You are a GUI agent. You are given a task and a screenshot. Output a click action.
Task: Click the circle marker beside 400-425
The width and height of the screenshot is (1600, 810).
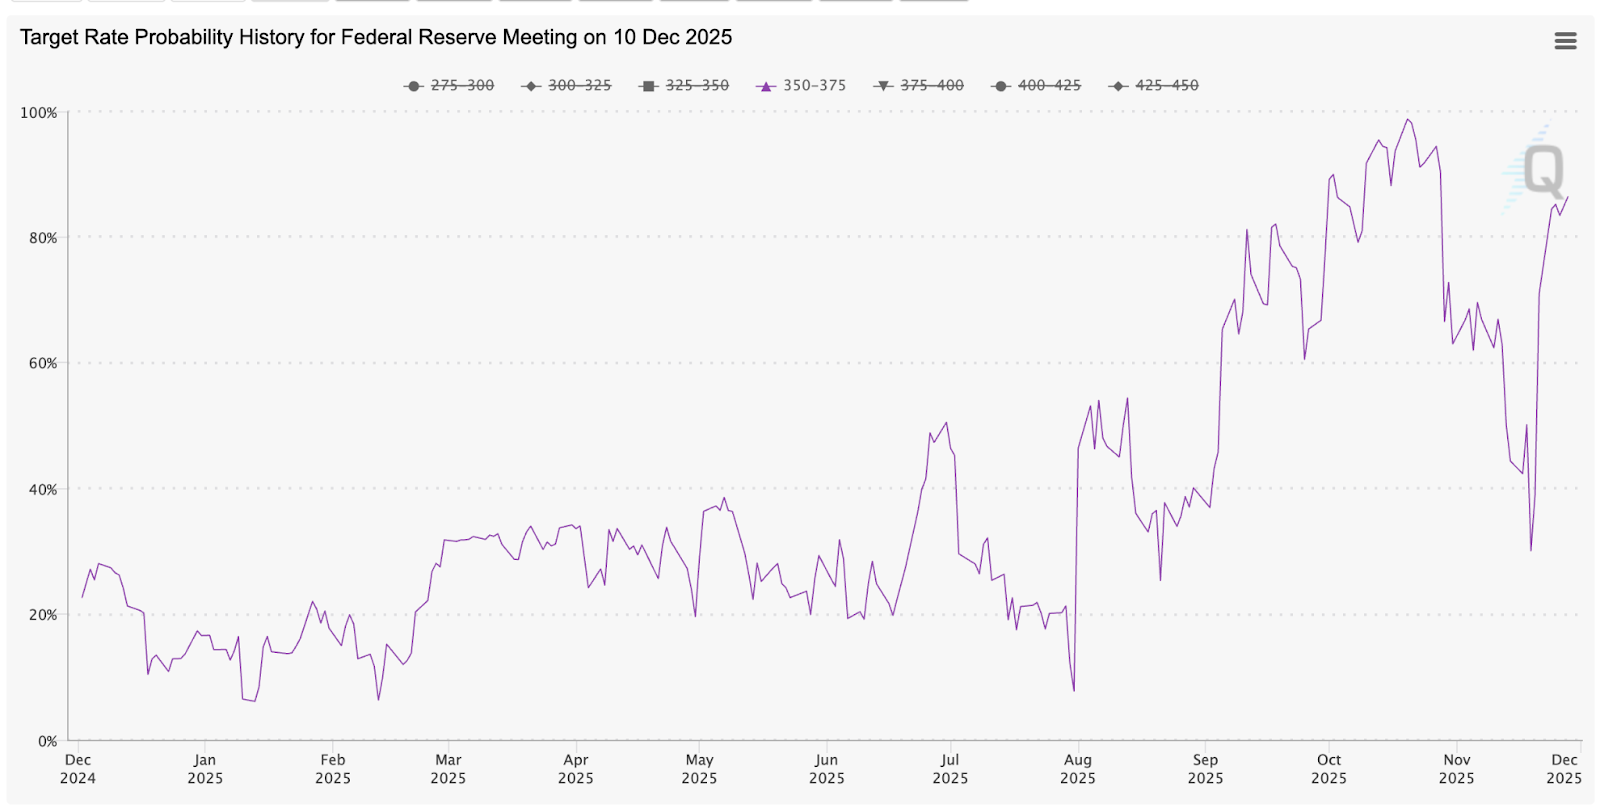pos(1000,86)
